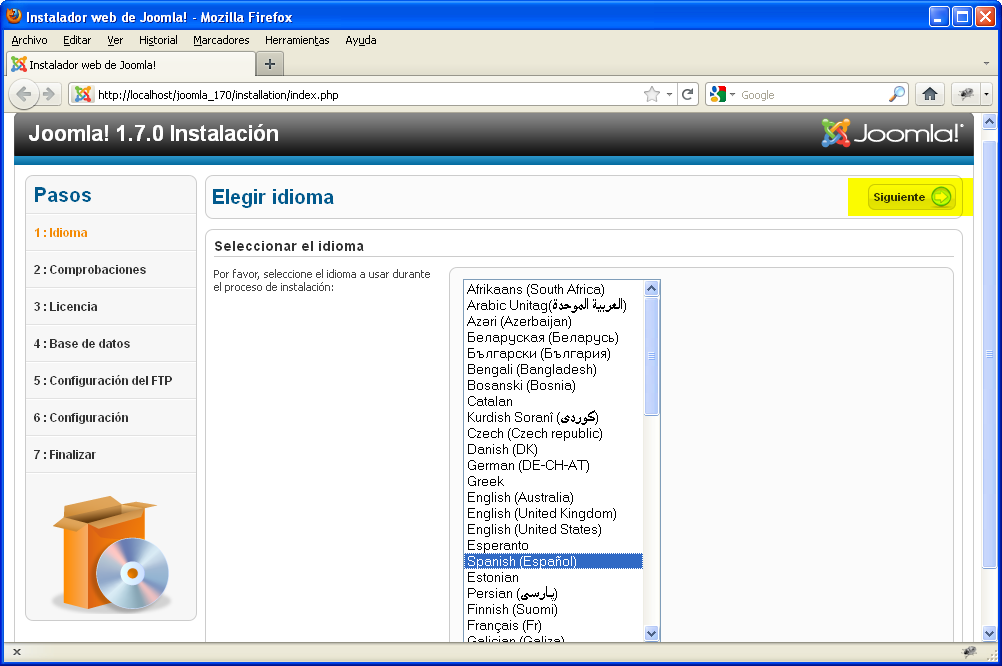Click the language list scrollbar thumb

[651, 355]
